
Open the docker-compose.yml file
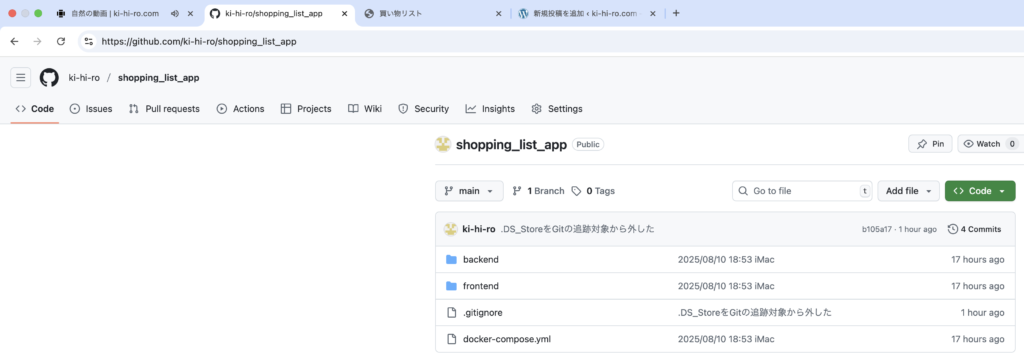point(507,339)
